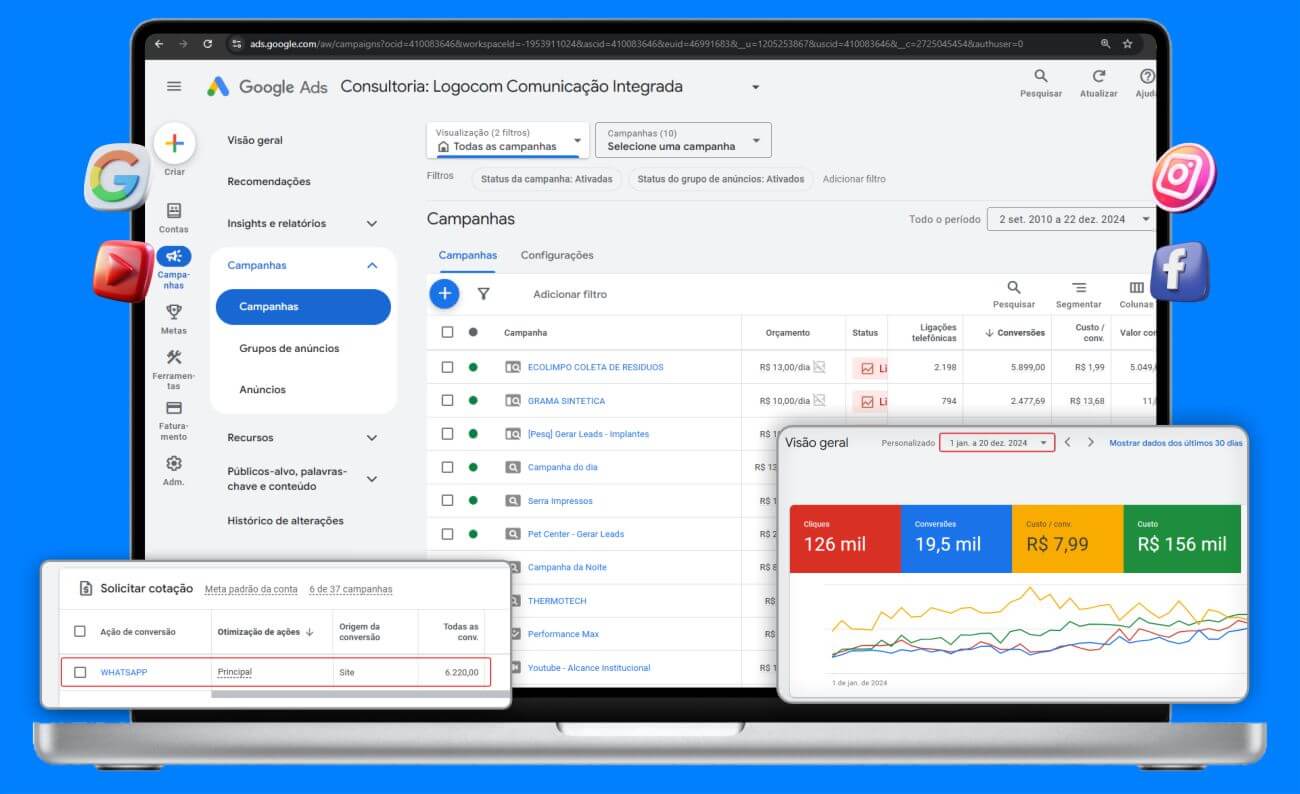This screenshot has height=794, width=1300.
Task: Click the Criar plus button
Action: (x=174, y=143)
